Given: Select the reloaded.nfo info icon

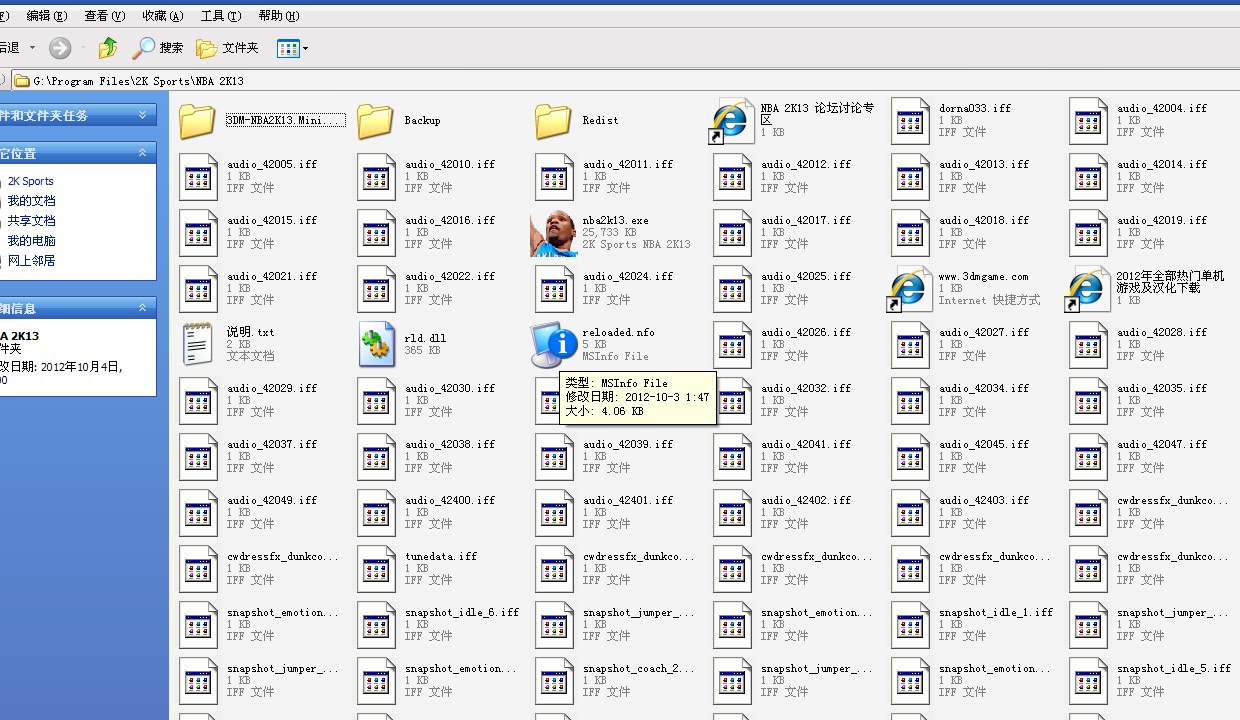Looking at the screenshot, I should tap(554, 345).
